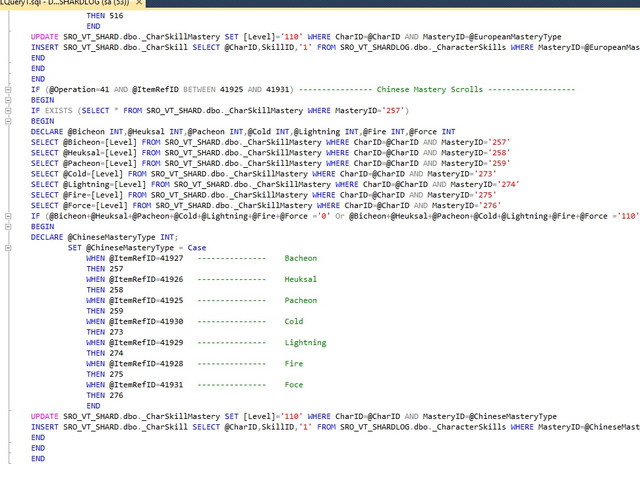Click the last END keyword at the bottom
The height and width of the screenshot is (482, 640).
coord(38,459)
